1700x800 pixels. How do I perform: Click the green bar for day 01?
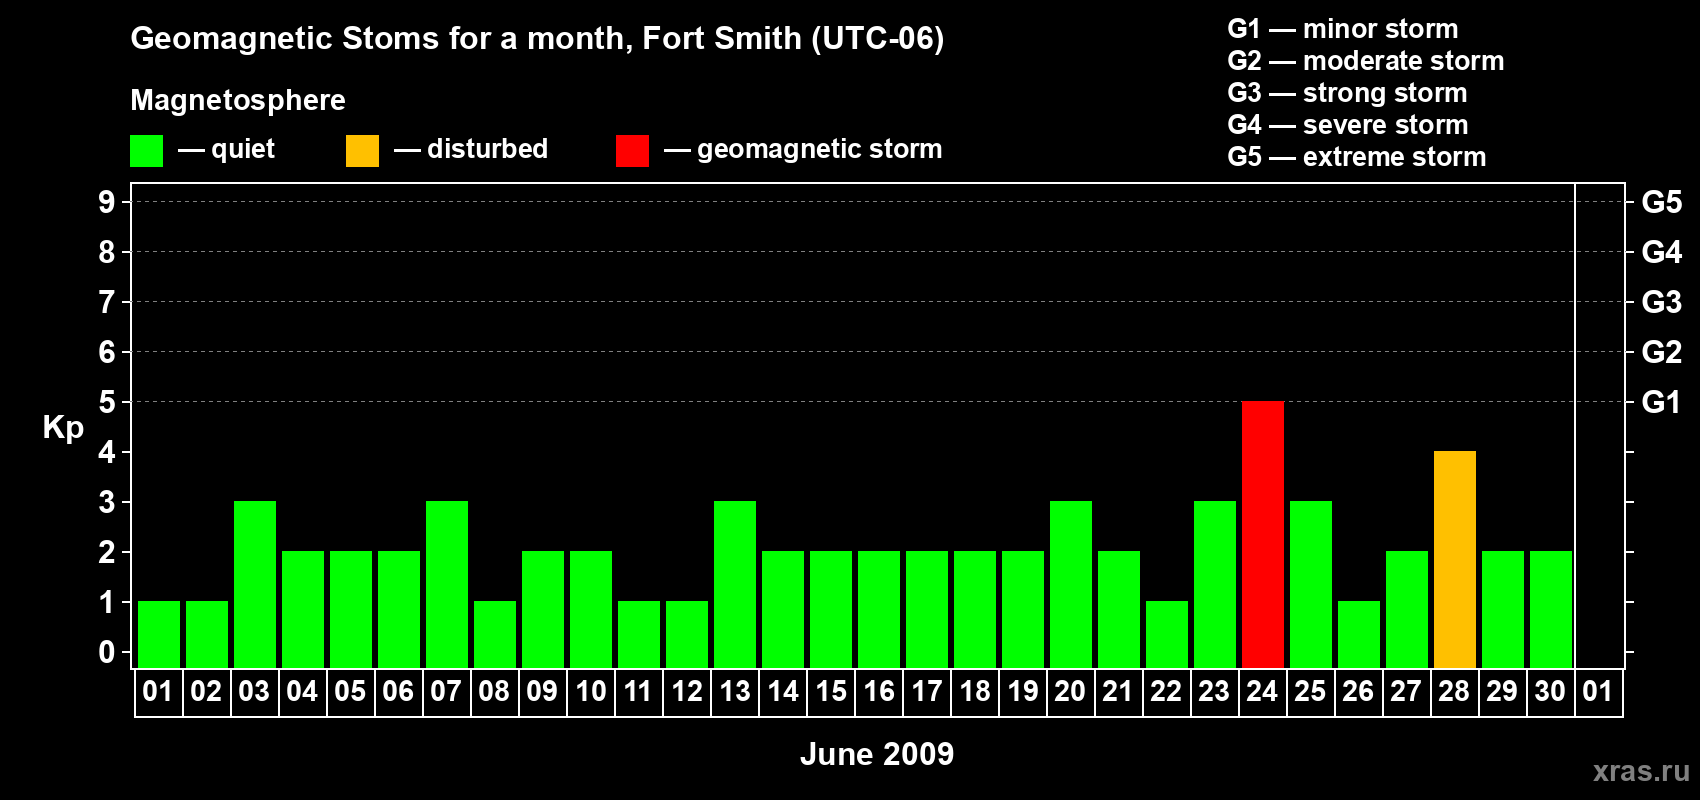[159, 634]
